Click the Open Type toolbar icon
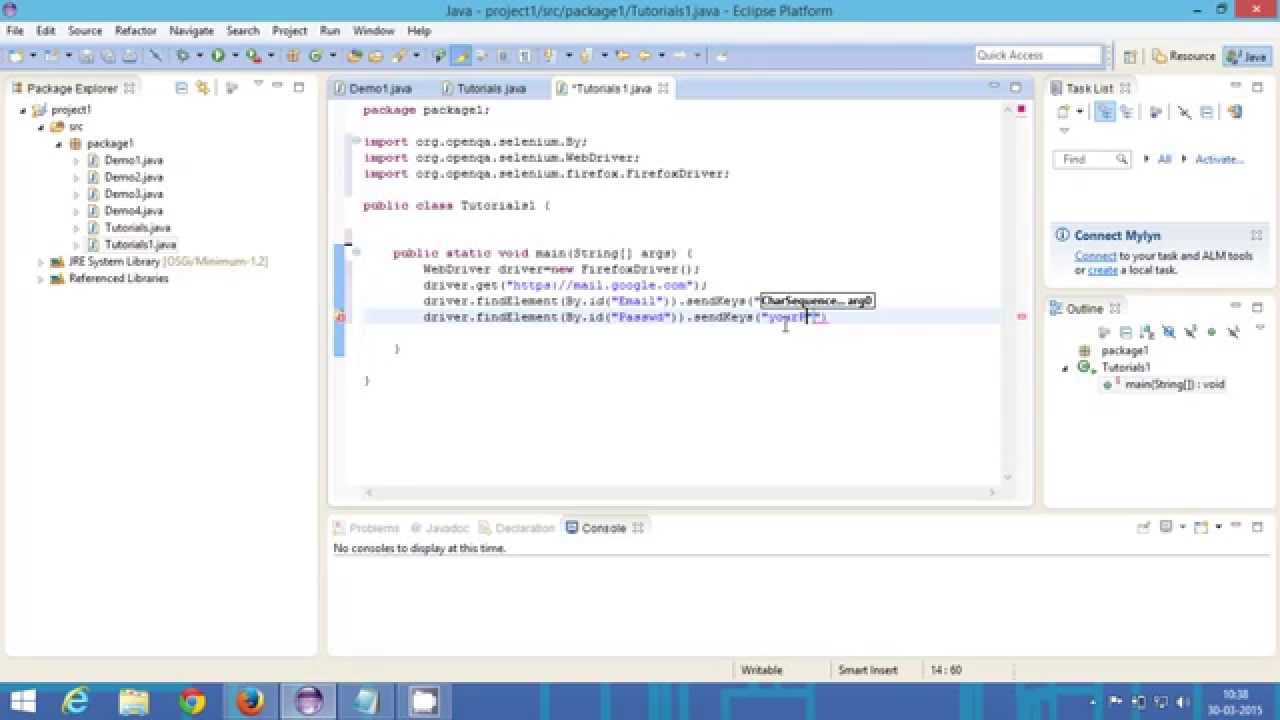Screen dimensions: 1280x720 [354, 56]
